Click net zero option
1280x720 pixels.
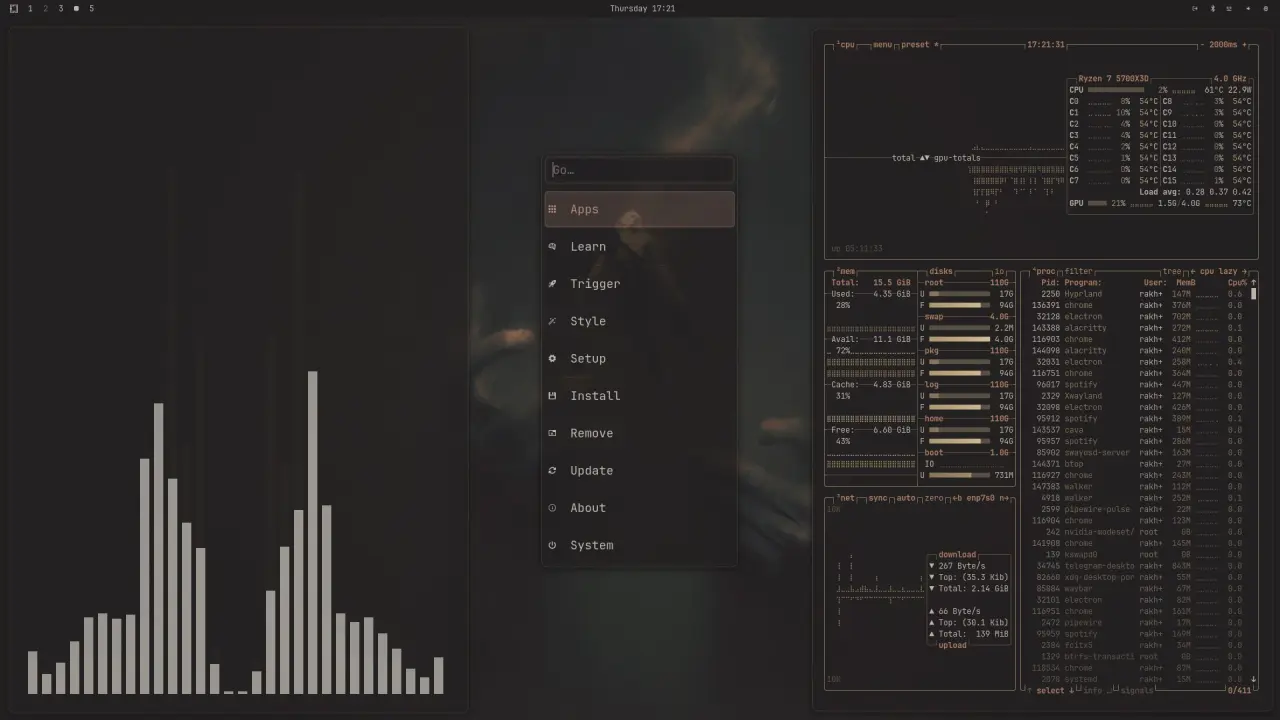tap(935, 498)
